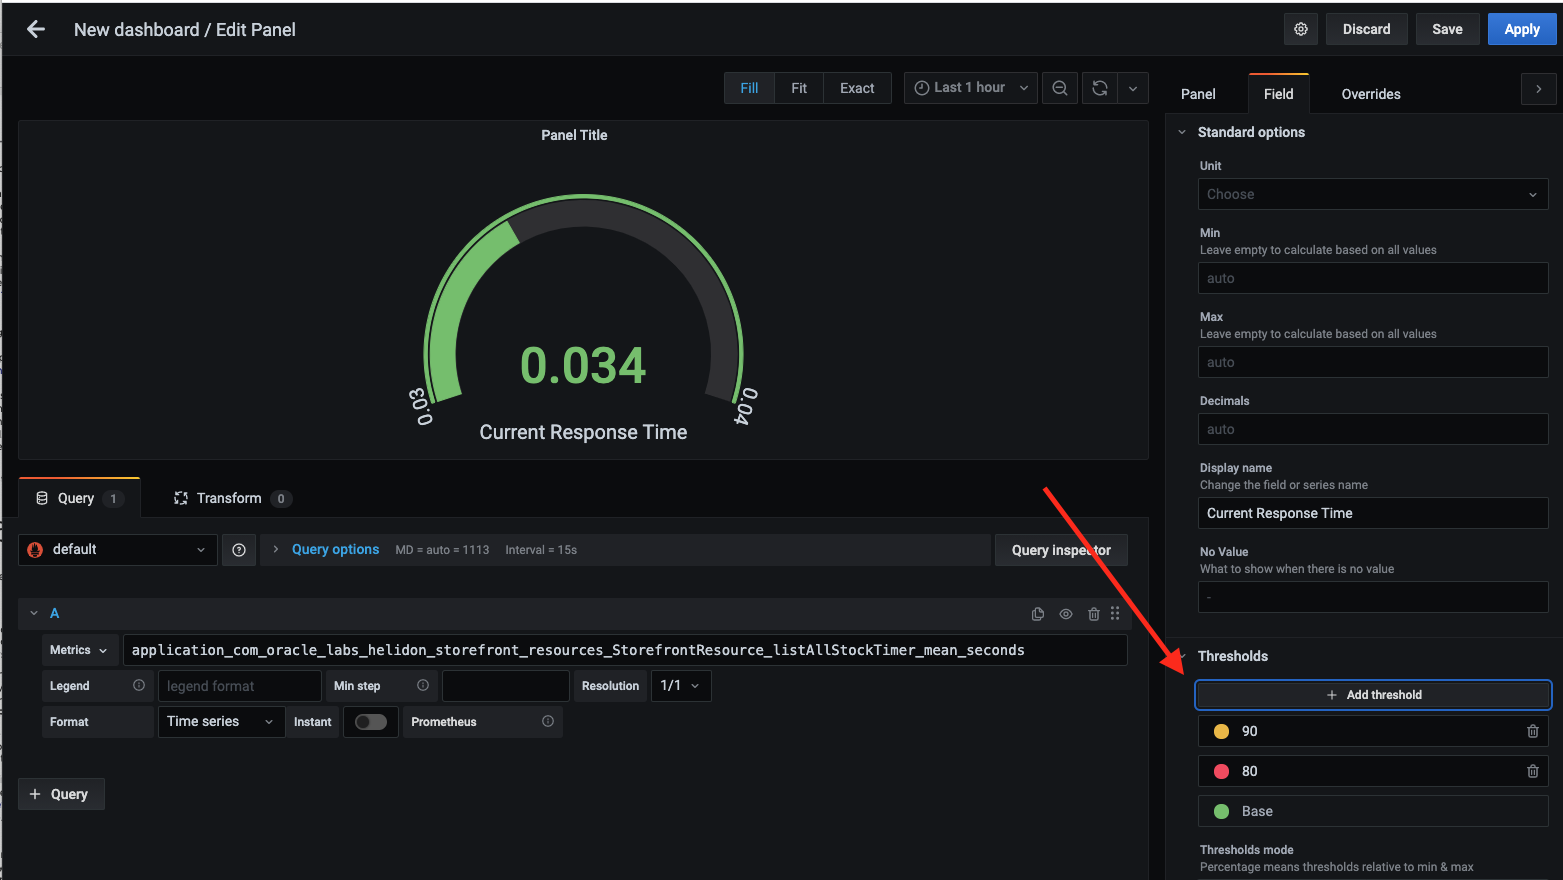The height and width of the screenshot is (880, 1563).
Task: Select the Fill view mode
Action: coord(749,88)
